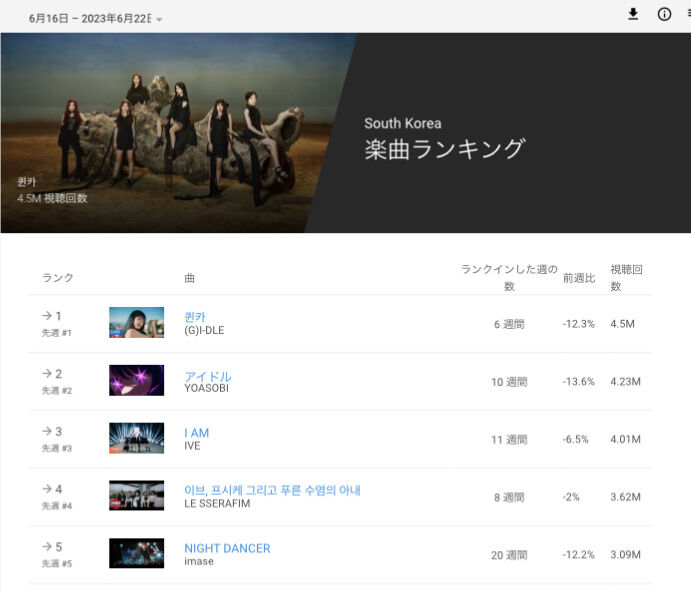Open the LE SSERAFIM song title link

tap(272, 490)
